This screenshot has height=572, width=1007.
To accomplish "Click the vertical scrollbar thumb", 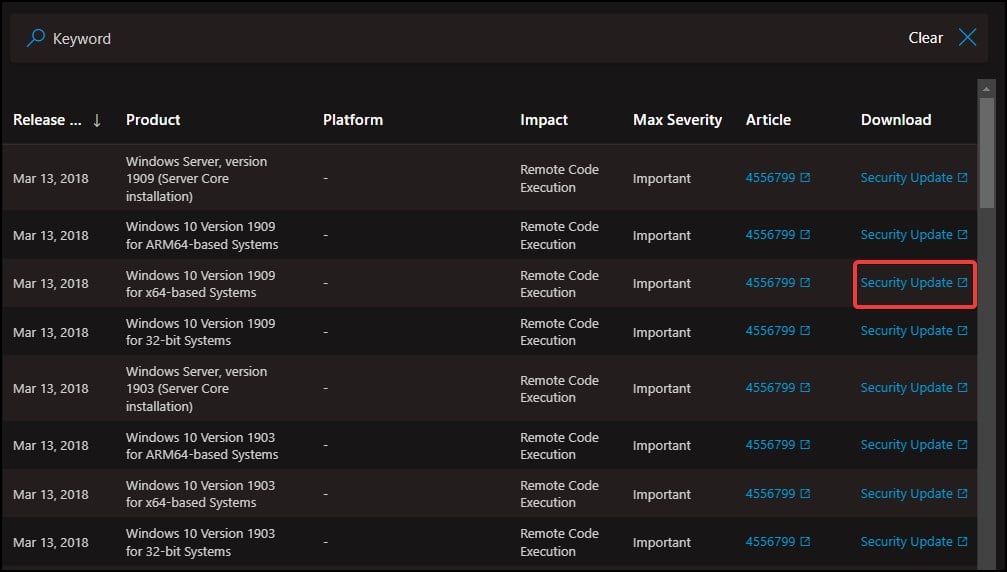I will pyautogui.click(x=986, y=153).
